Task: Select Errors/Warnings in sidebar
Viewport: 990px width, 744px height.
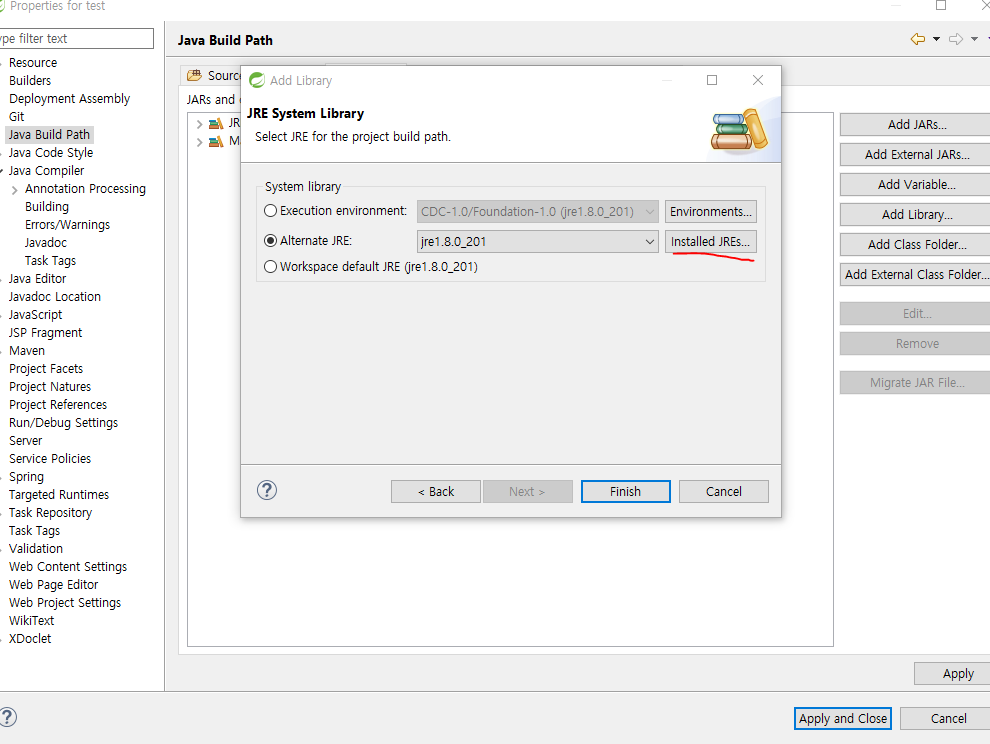Action: coord(67,225)
